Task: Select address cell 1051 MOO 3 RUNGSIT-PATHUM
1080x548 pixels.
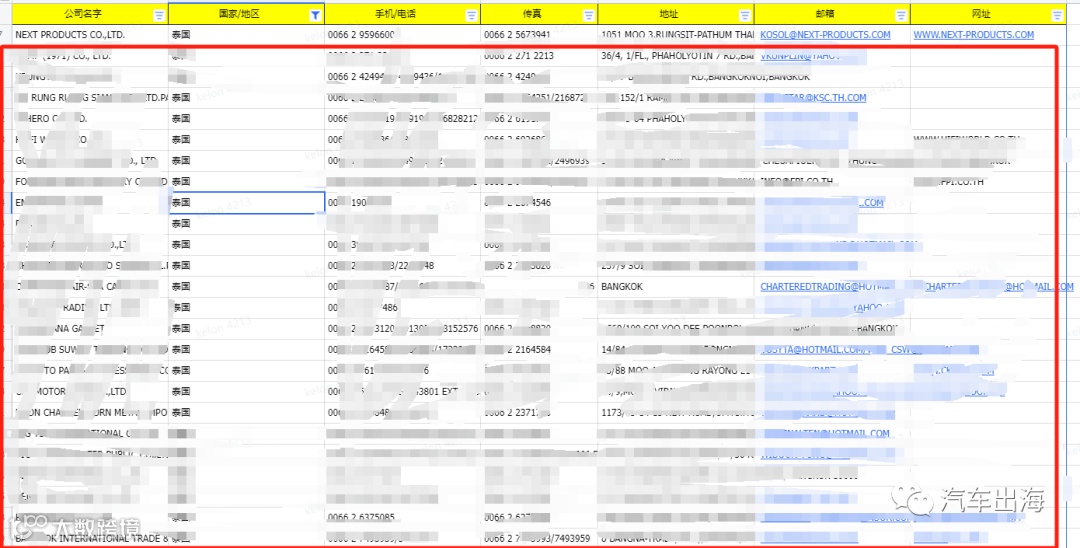Action: tap(676, 34)
